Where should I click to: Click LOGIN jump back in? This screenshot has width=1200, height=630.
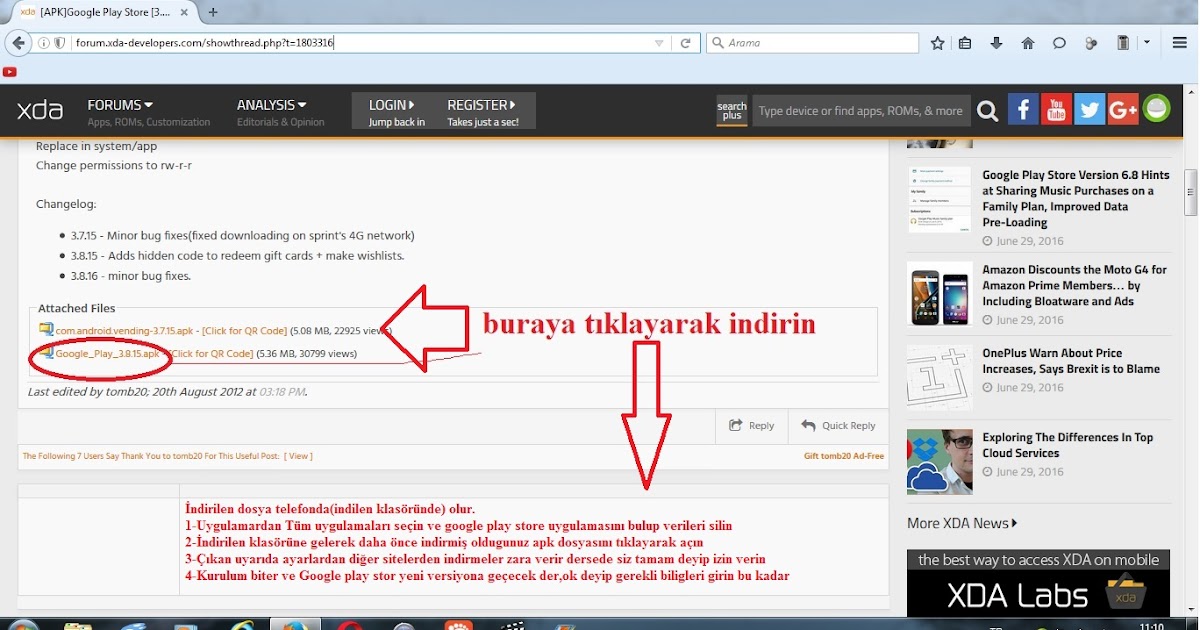pyautogui.click(x=396, y=111)
